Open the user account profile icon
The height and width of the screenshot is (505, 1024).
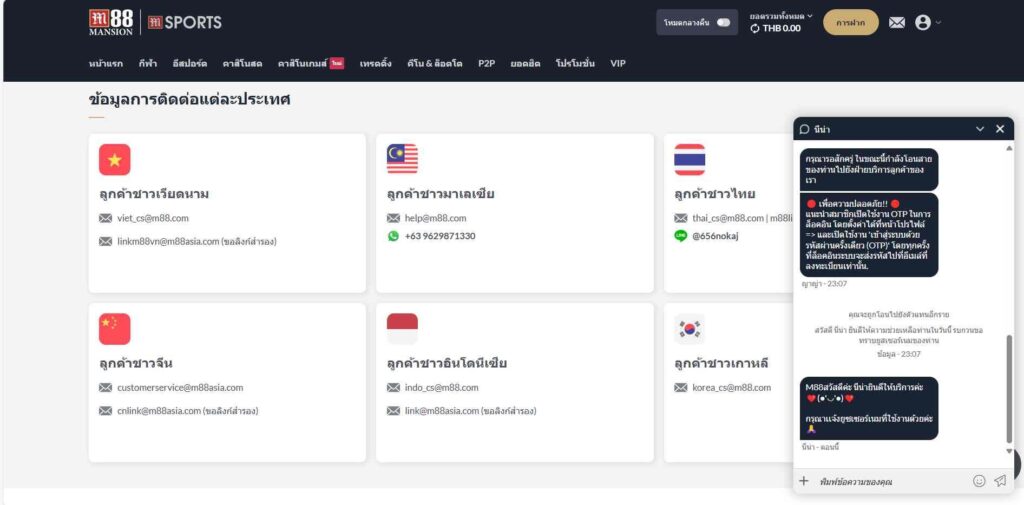922,22
